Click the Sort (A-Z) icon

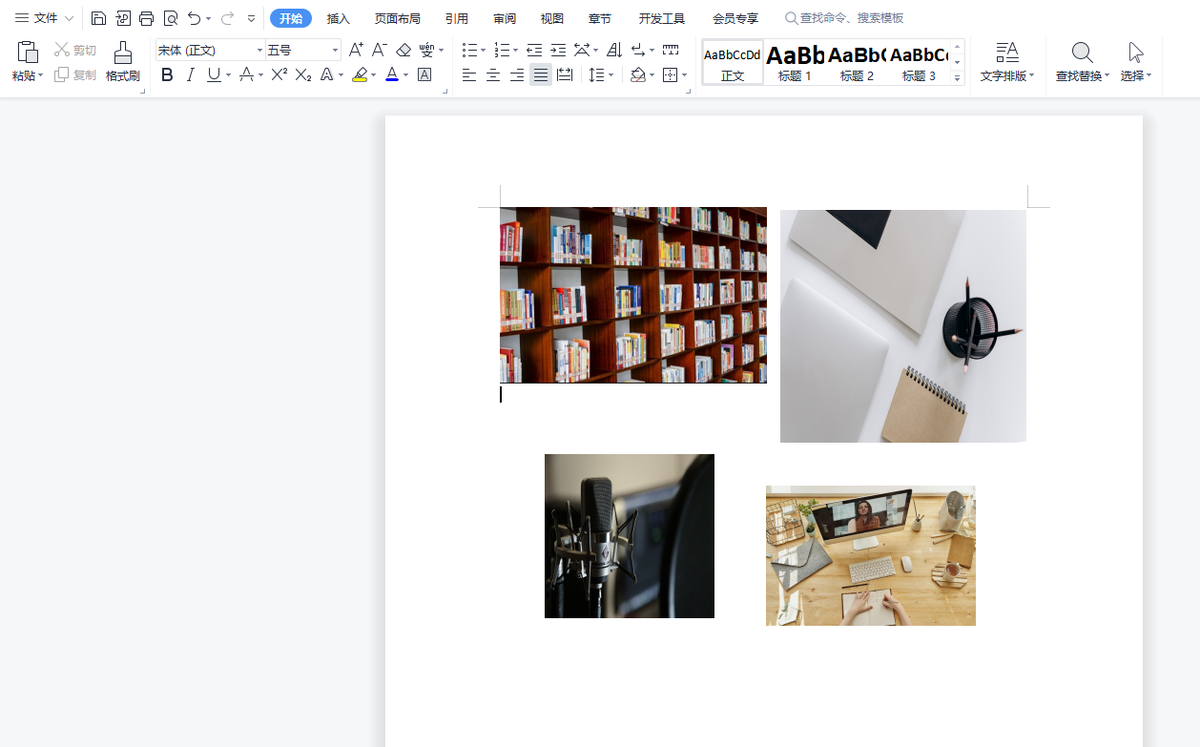tap(615, 50)
